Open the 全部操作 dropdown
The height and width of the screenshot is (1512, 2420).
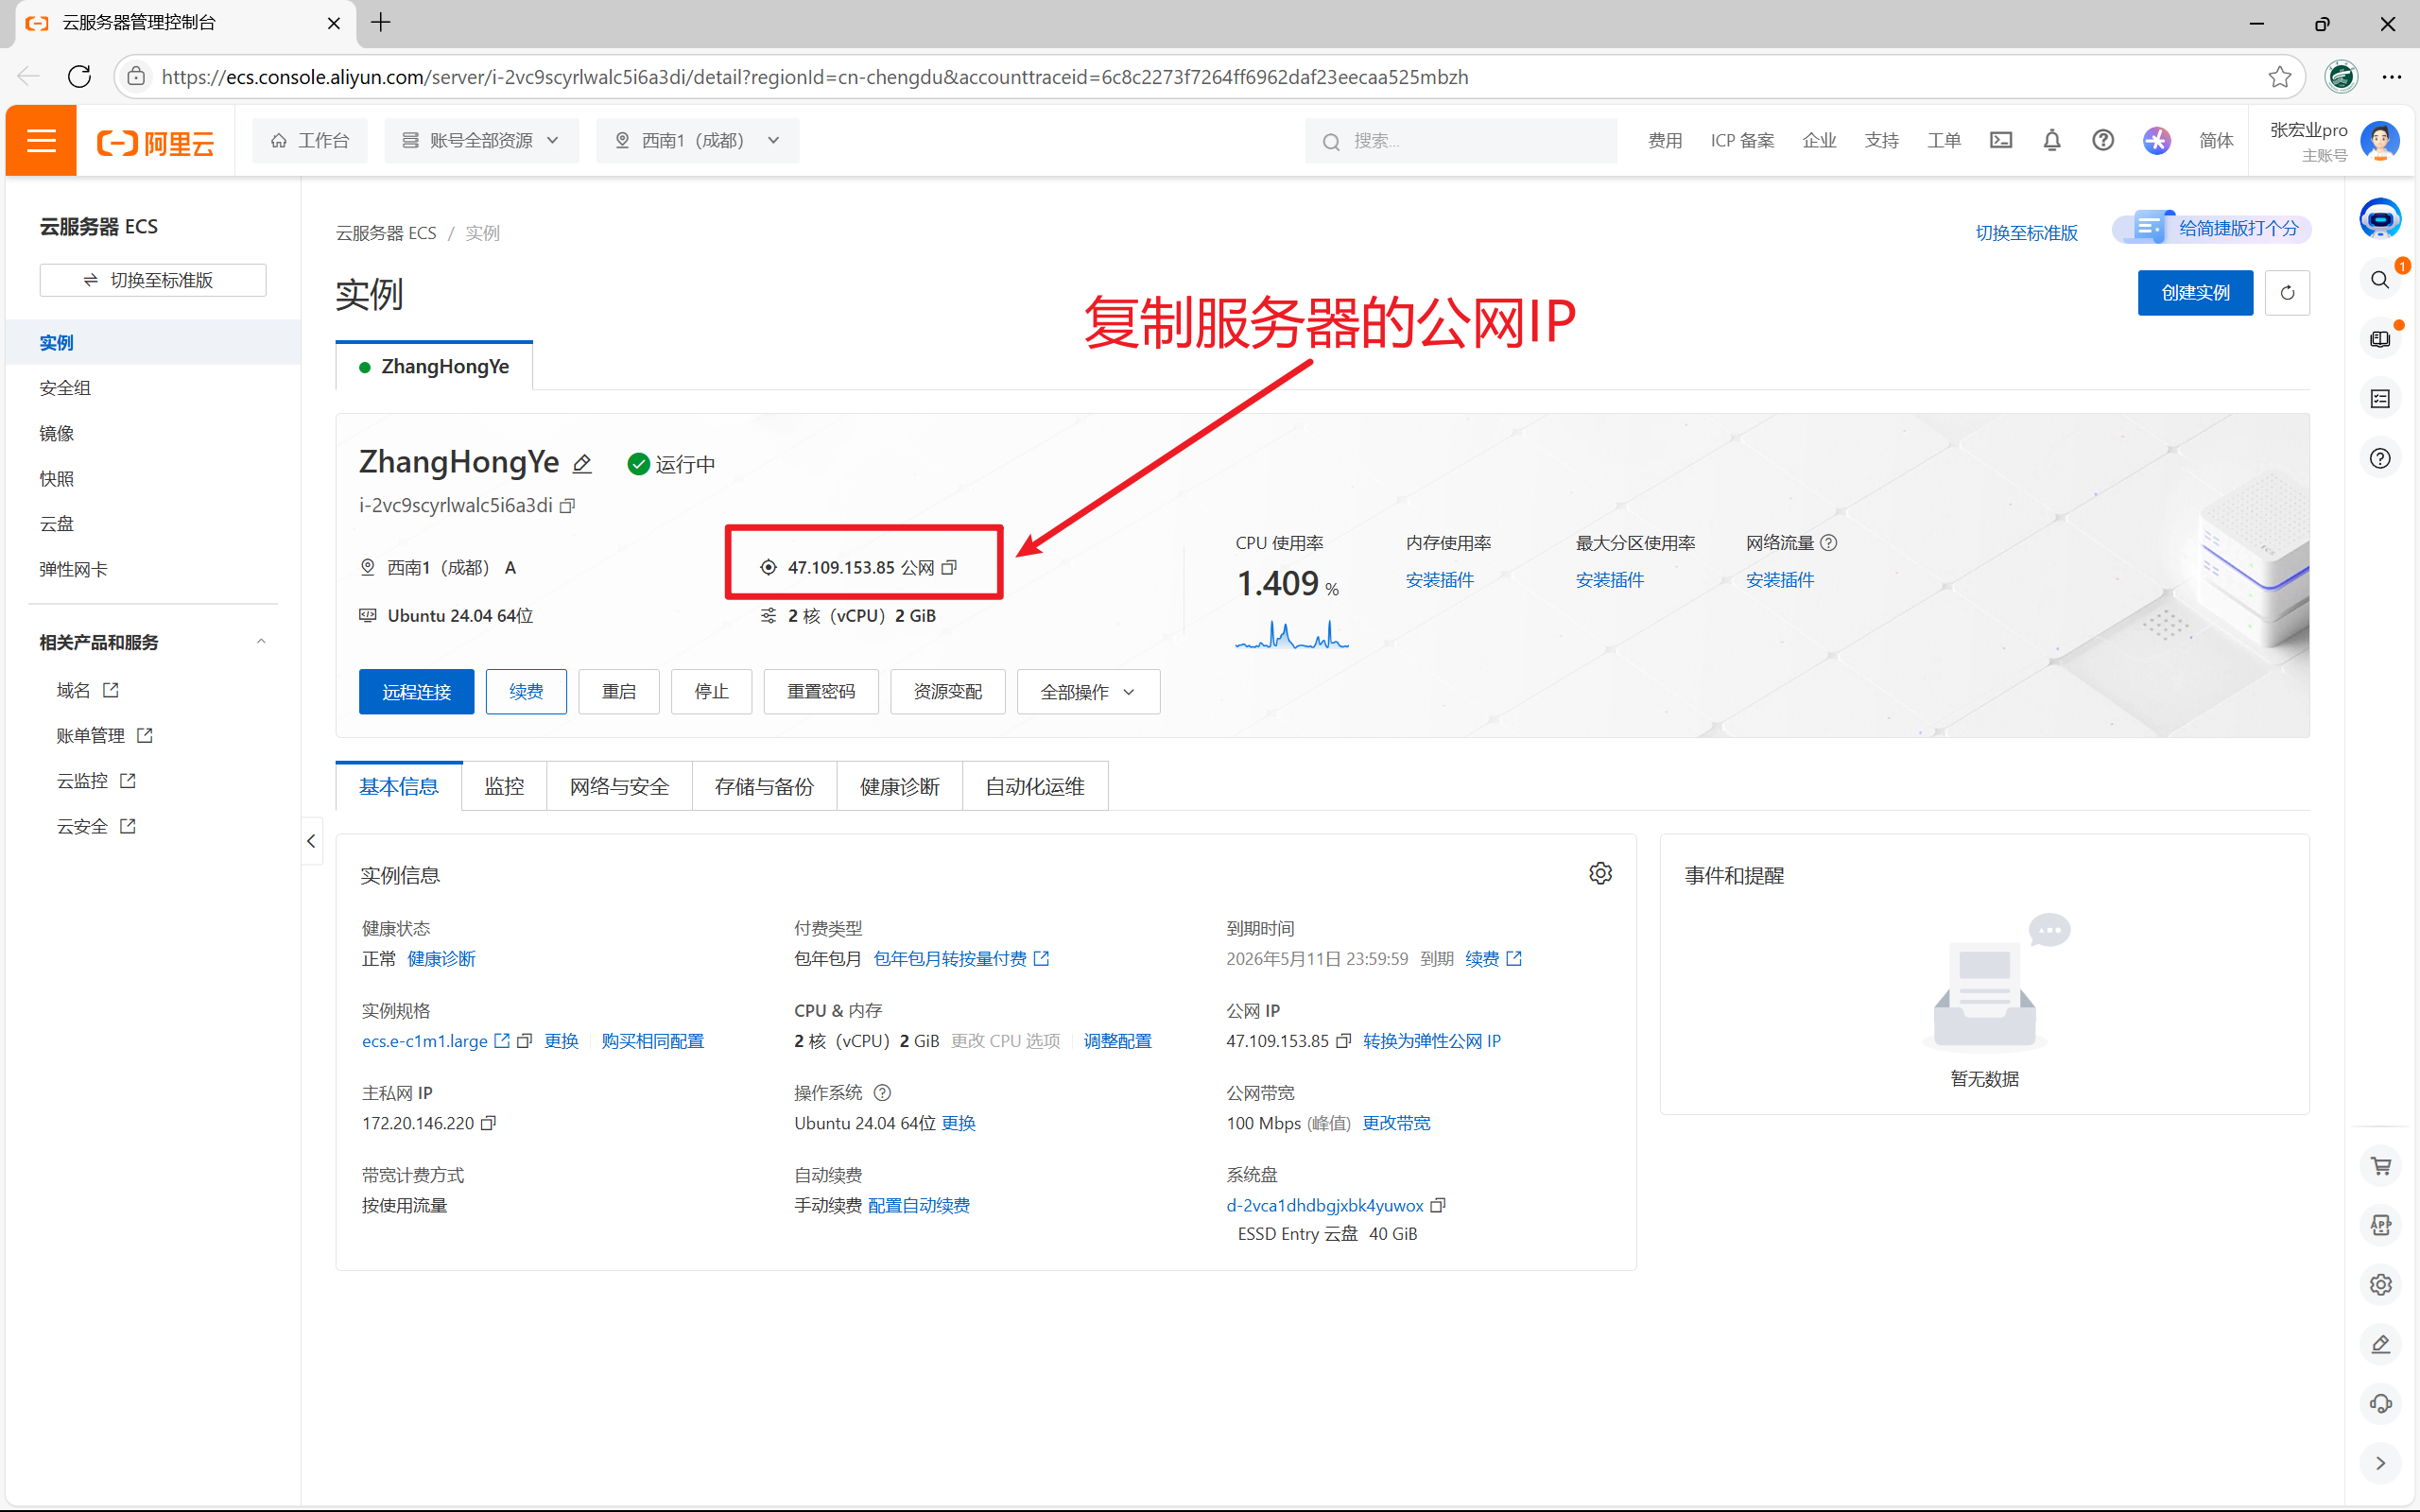coord(1087,692)
